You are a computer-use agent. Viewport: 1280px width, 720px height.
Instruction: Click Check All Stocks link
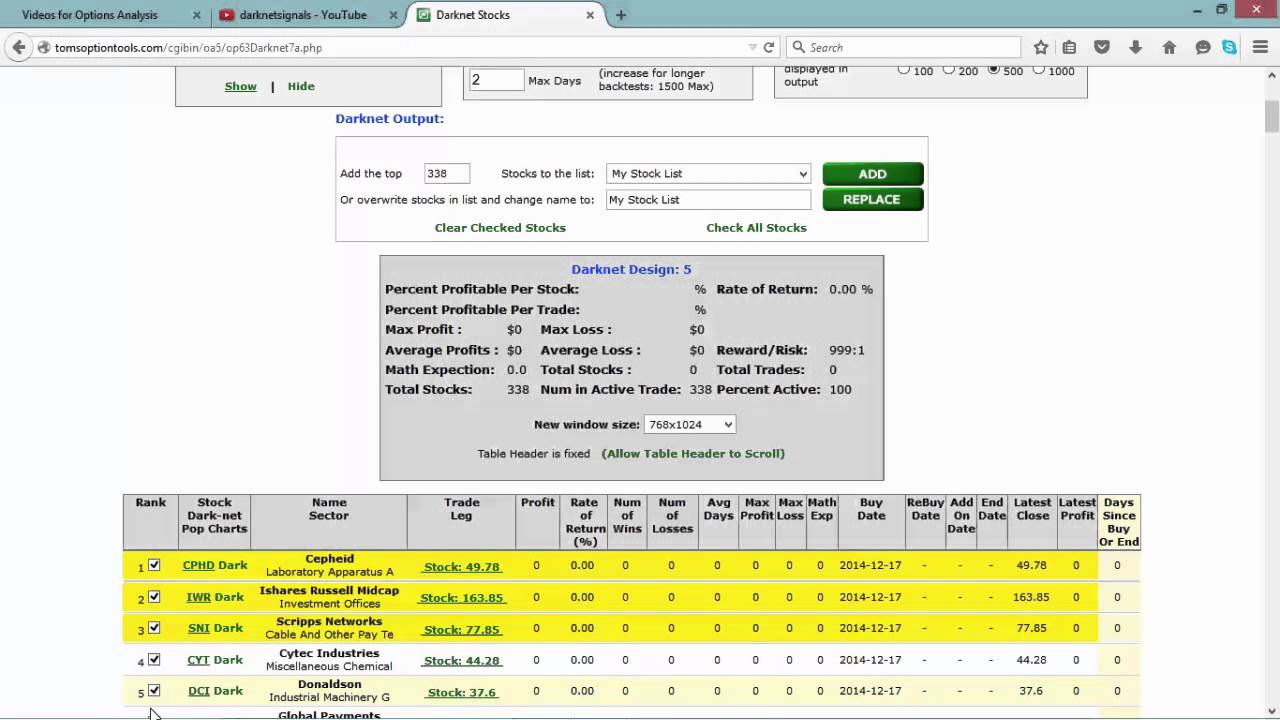point(756,228)
